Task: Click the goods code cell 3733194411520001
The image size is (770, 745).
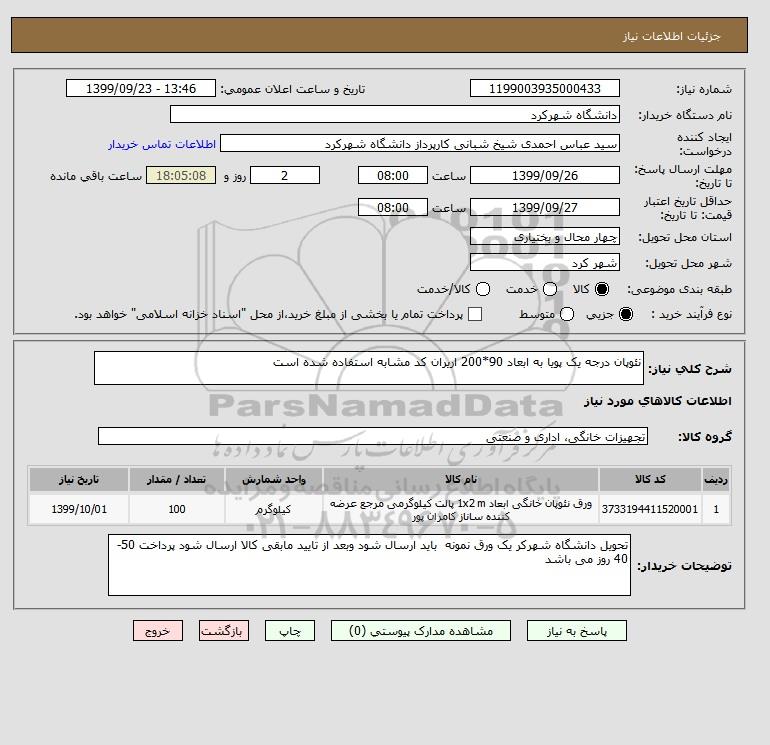Action: [x=650, y=509]
